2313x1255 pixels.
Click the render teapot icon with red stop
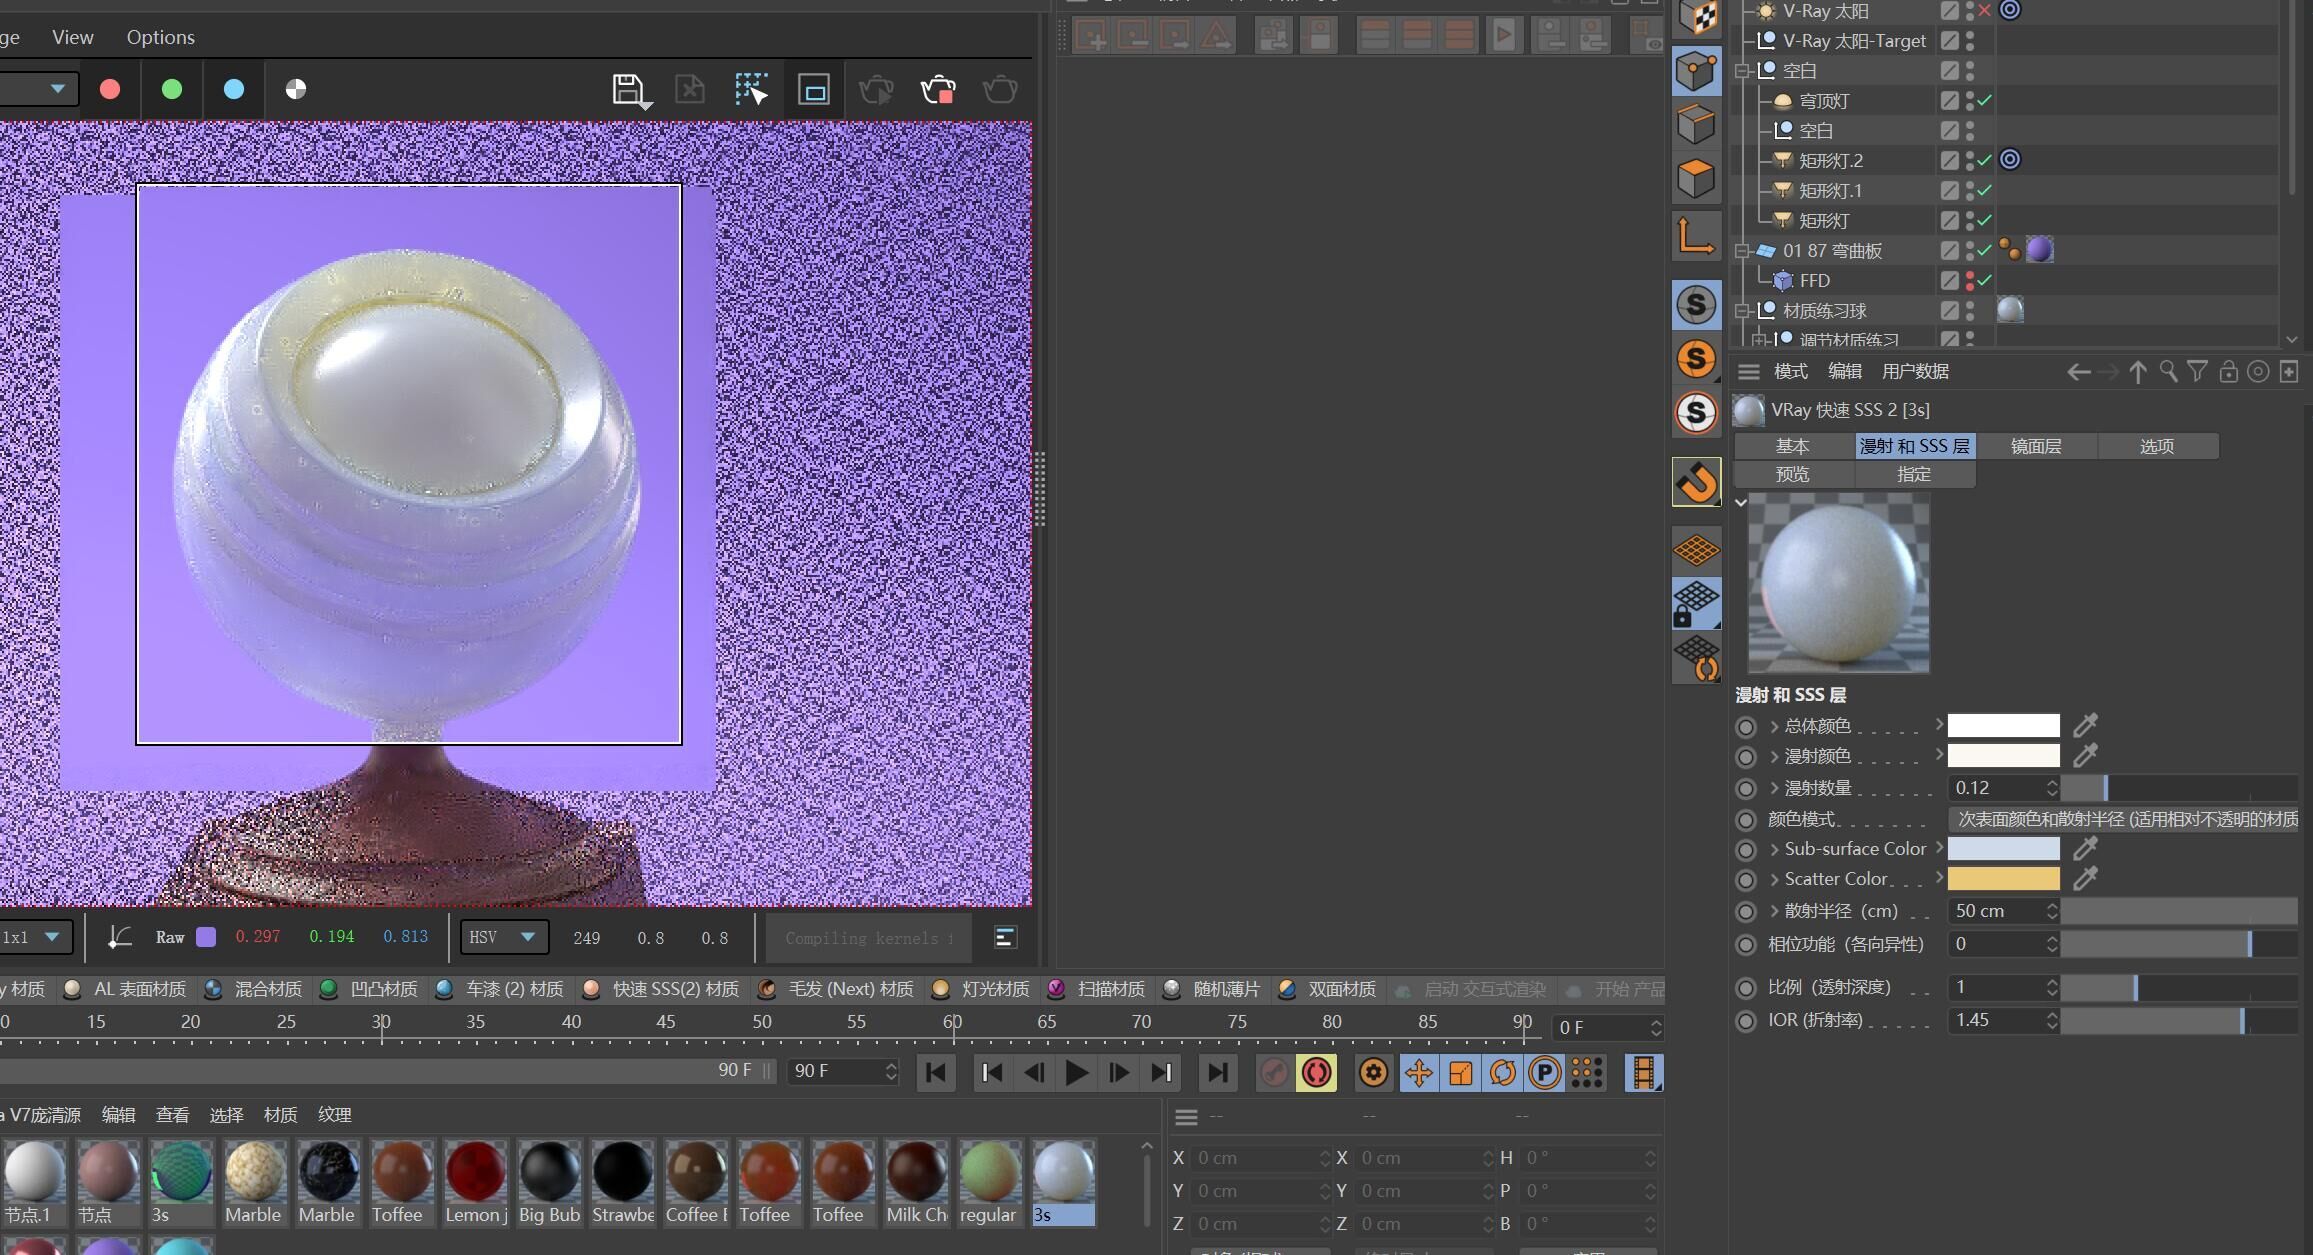[x=938, y=90]
